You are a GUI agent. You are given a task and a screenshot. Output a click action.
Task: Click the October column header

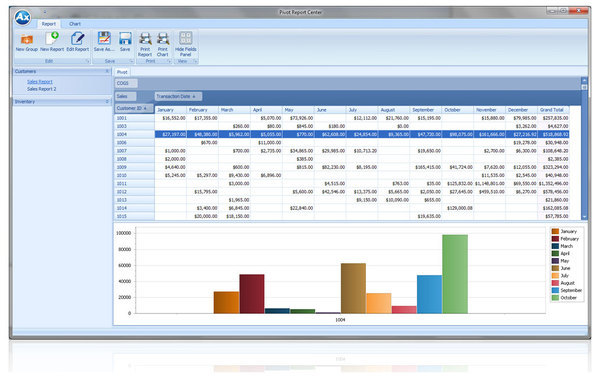click(458, 110)
